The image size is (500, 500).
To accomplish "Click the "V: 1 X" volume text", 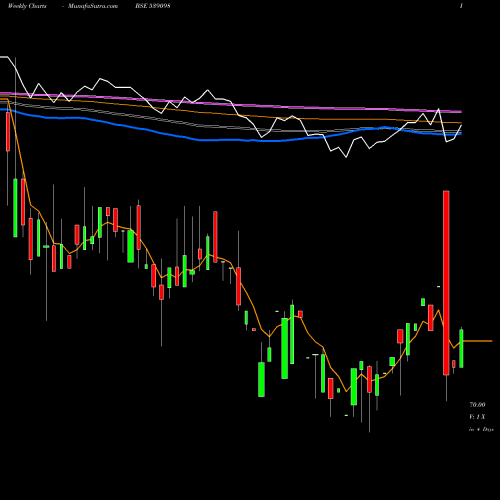I will tap(477, 417).
